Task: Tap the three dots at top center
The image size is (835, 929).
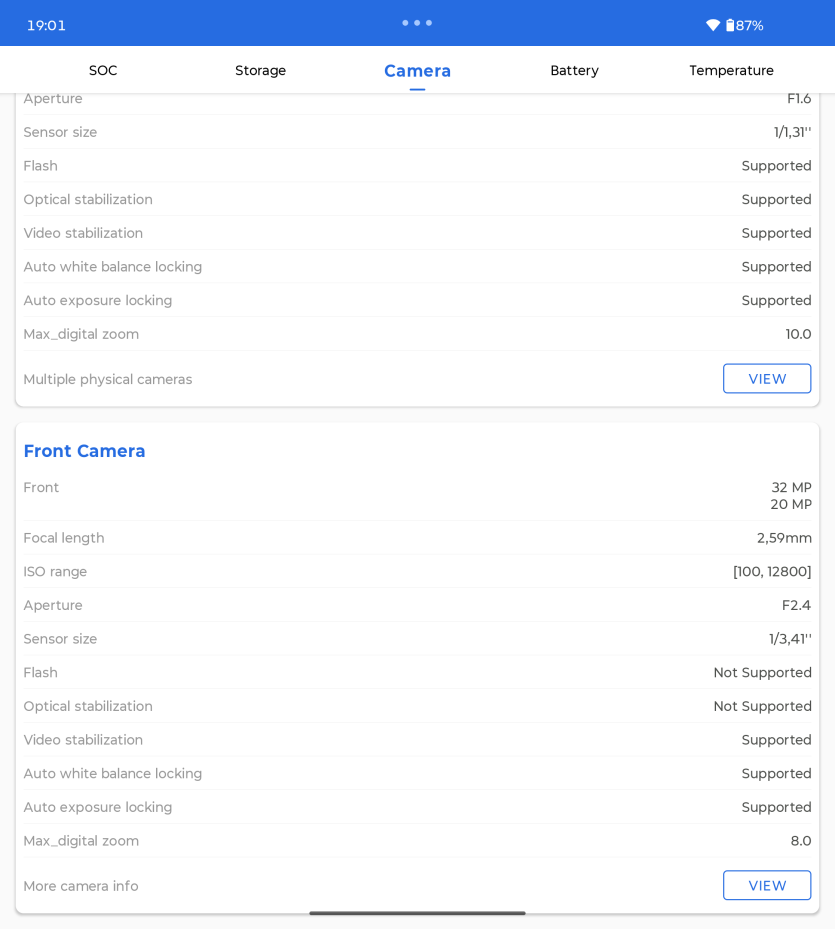Action: (x=417, y=23)
